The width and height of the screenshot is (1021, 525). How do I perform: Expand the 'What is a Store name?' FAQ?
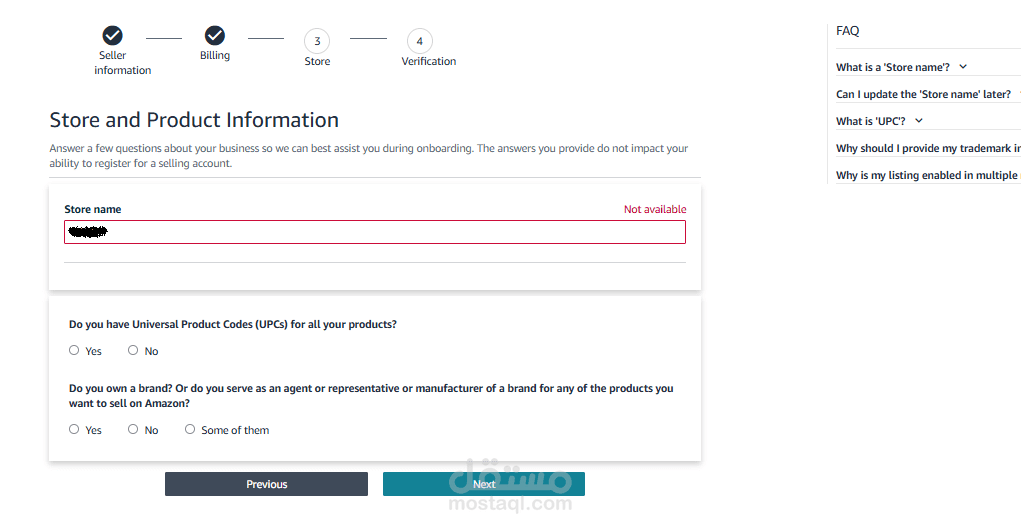point(900,67)
